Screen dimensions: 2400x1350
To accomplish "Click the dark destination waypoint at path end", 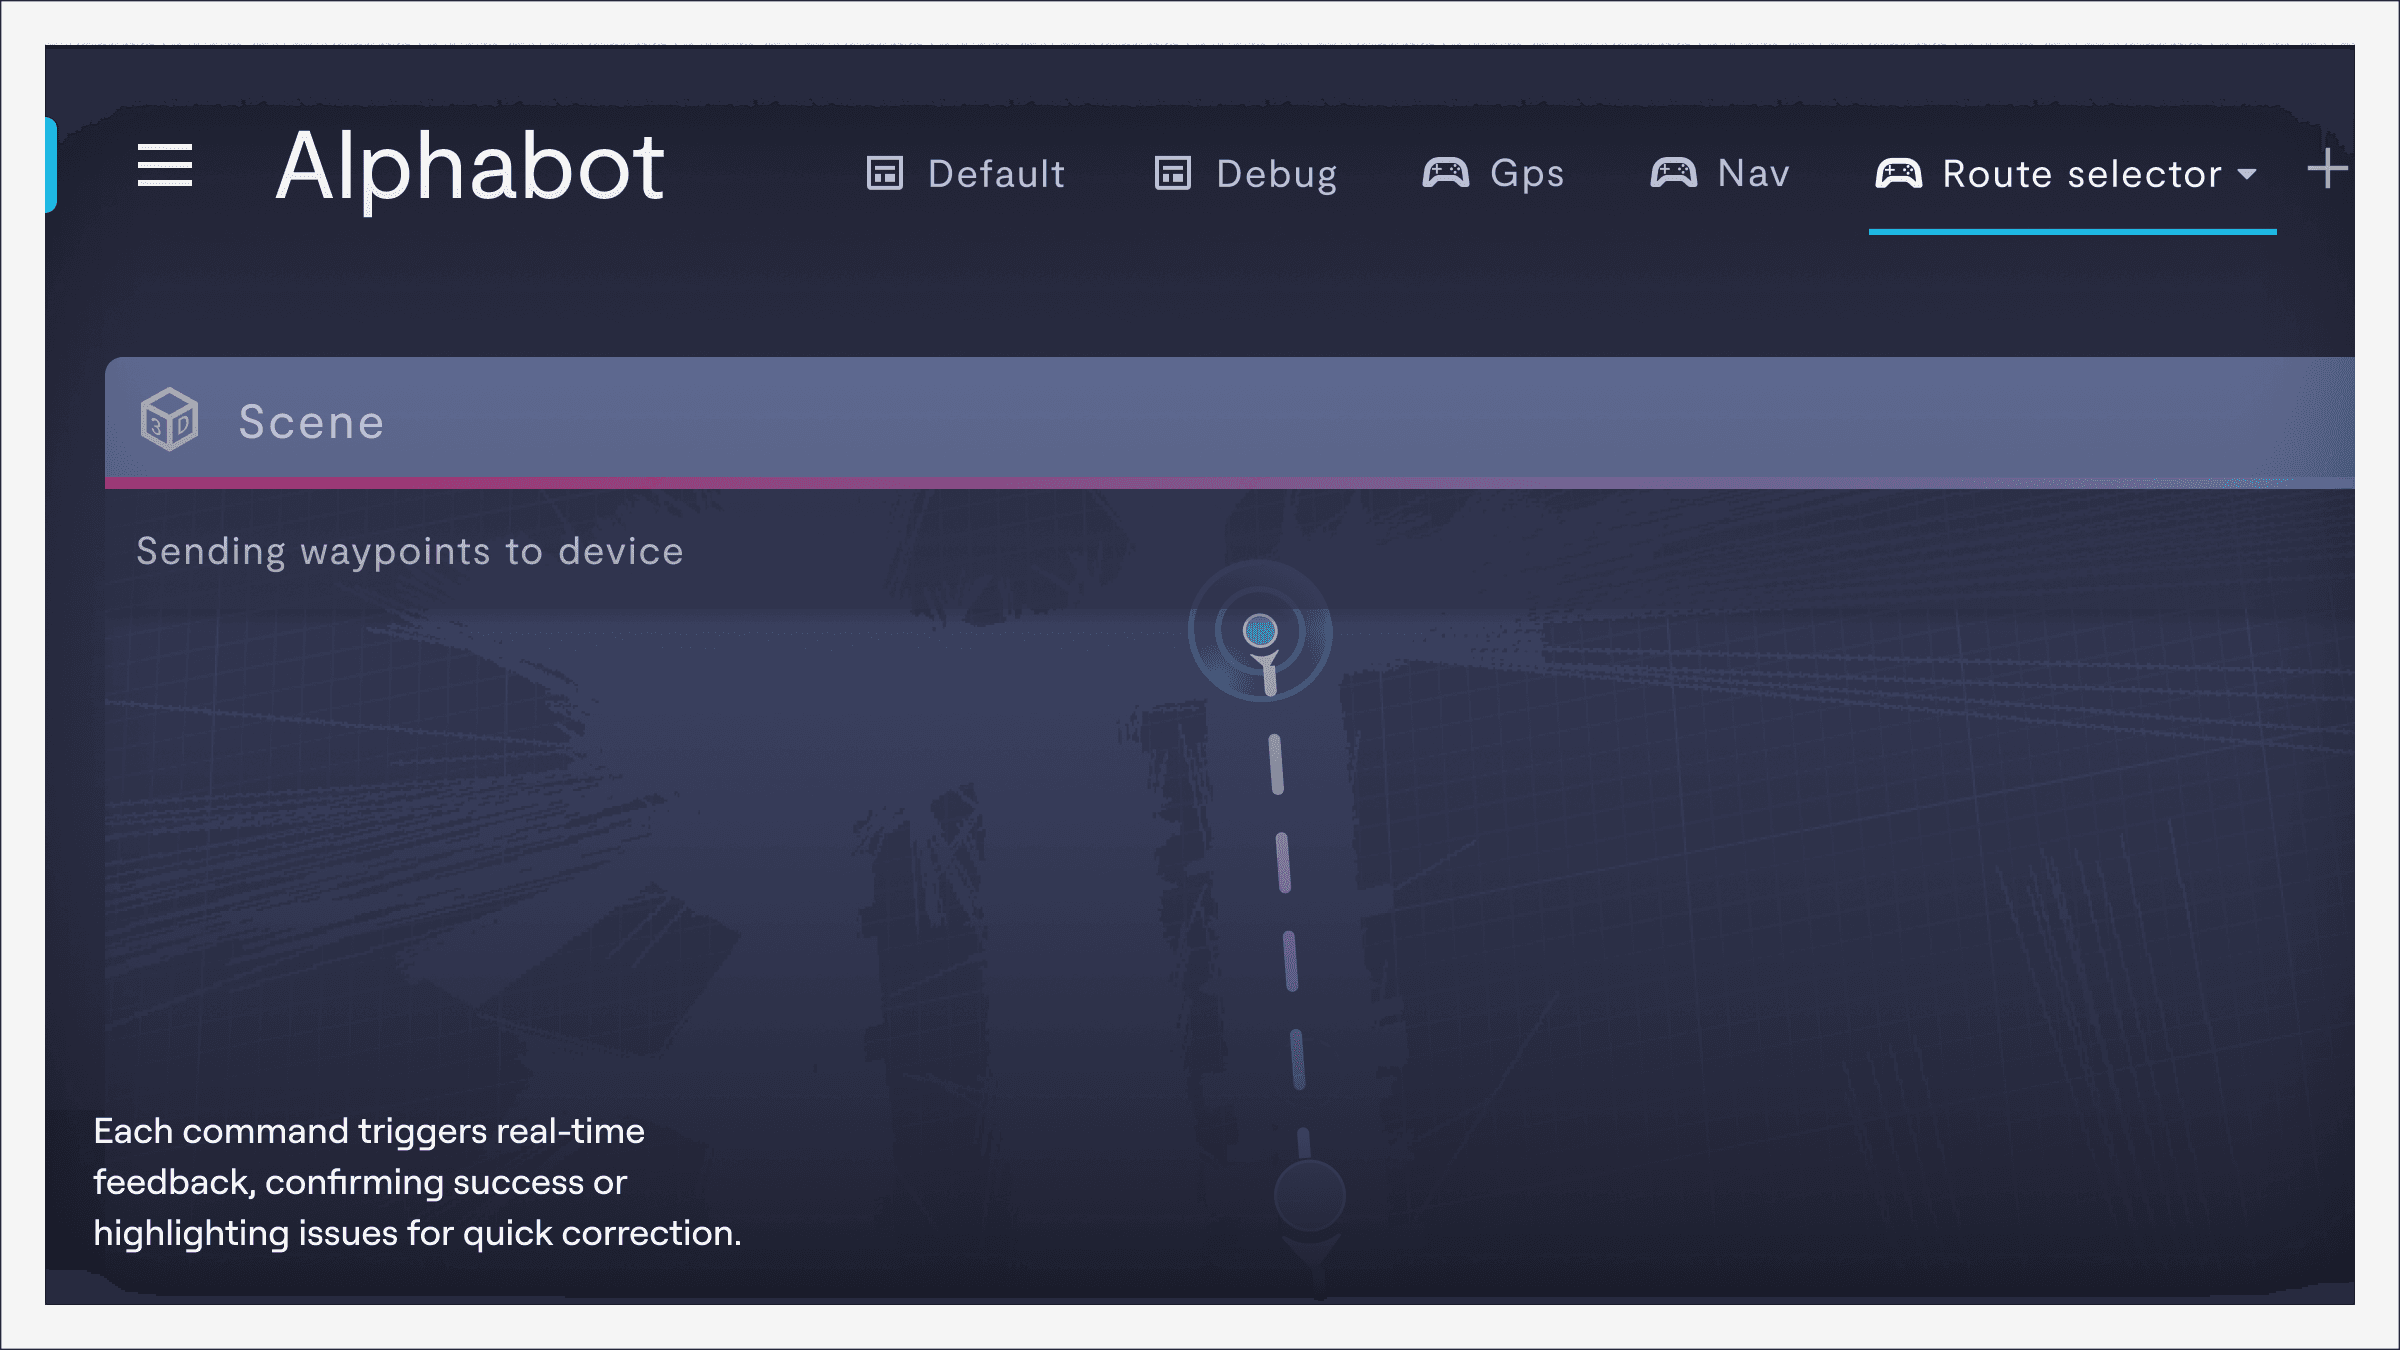I will tap(1309, 1196).
